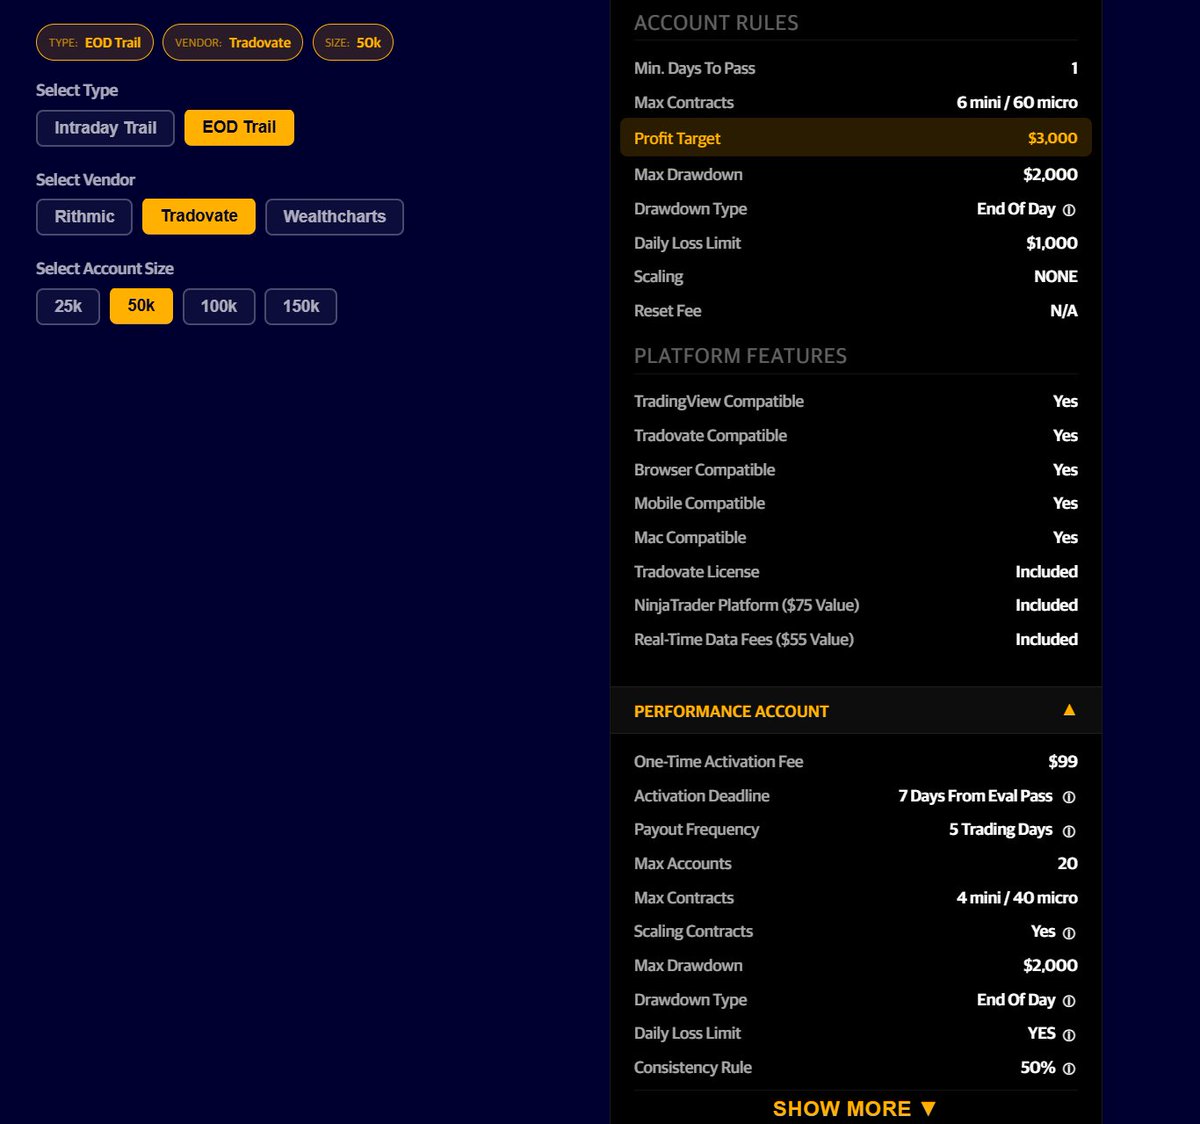Click the Scaling NONE value

(x=1056, y=277)
